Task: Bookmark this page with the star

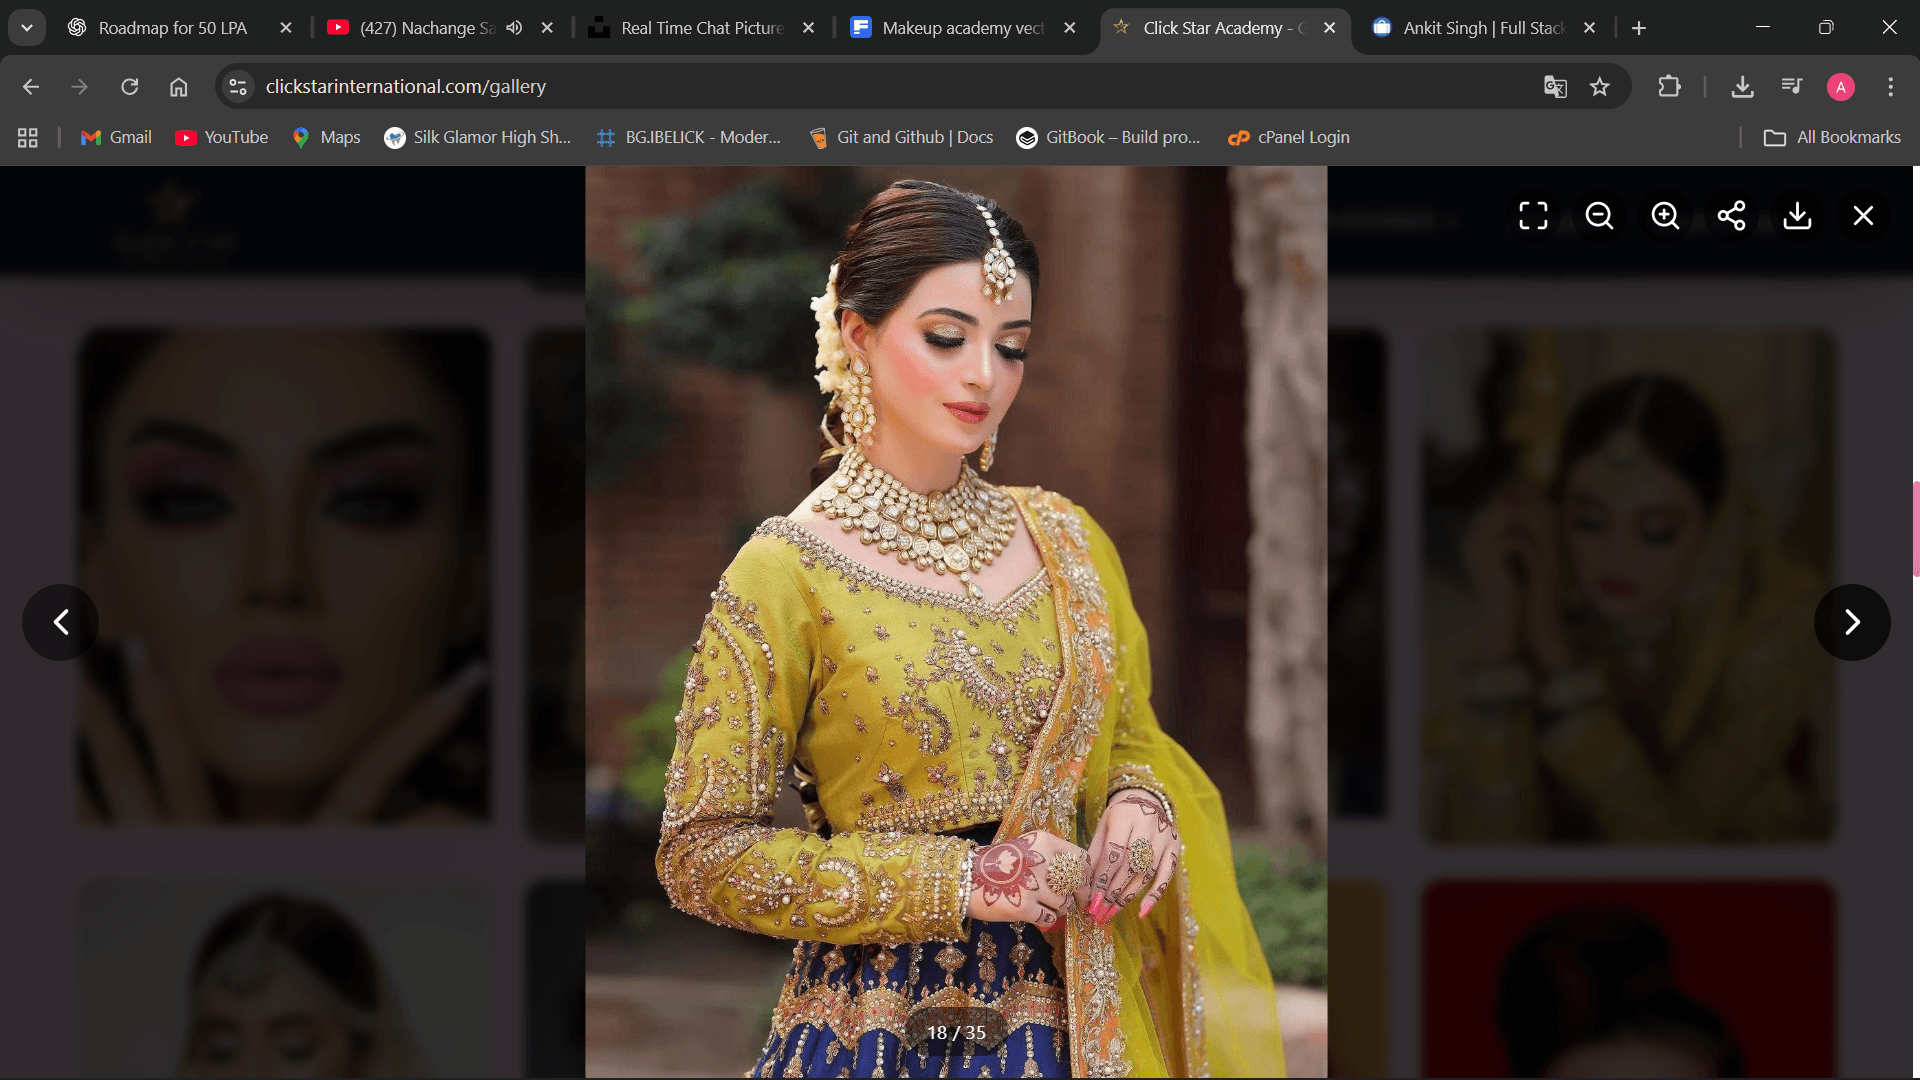Action: point(1600,87)
